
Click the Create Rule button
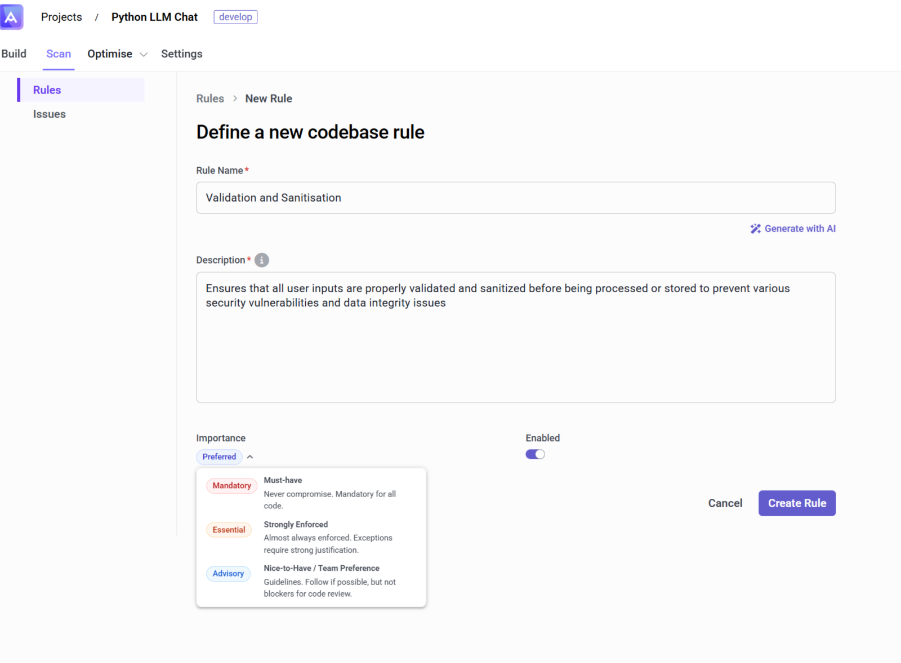pyautogui.click(x=796, y=503)
